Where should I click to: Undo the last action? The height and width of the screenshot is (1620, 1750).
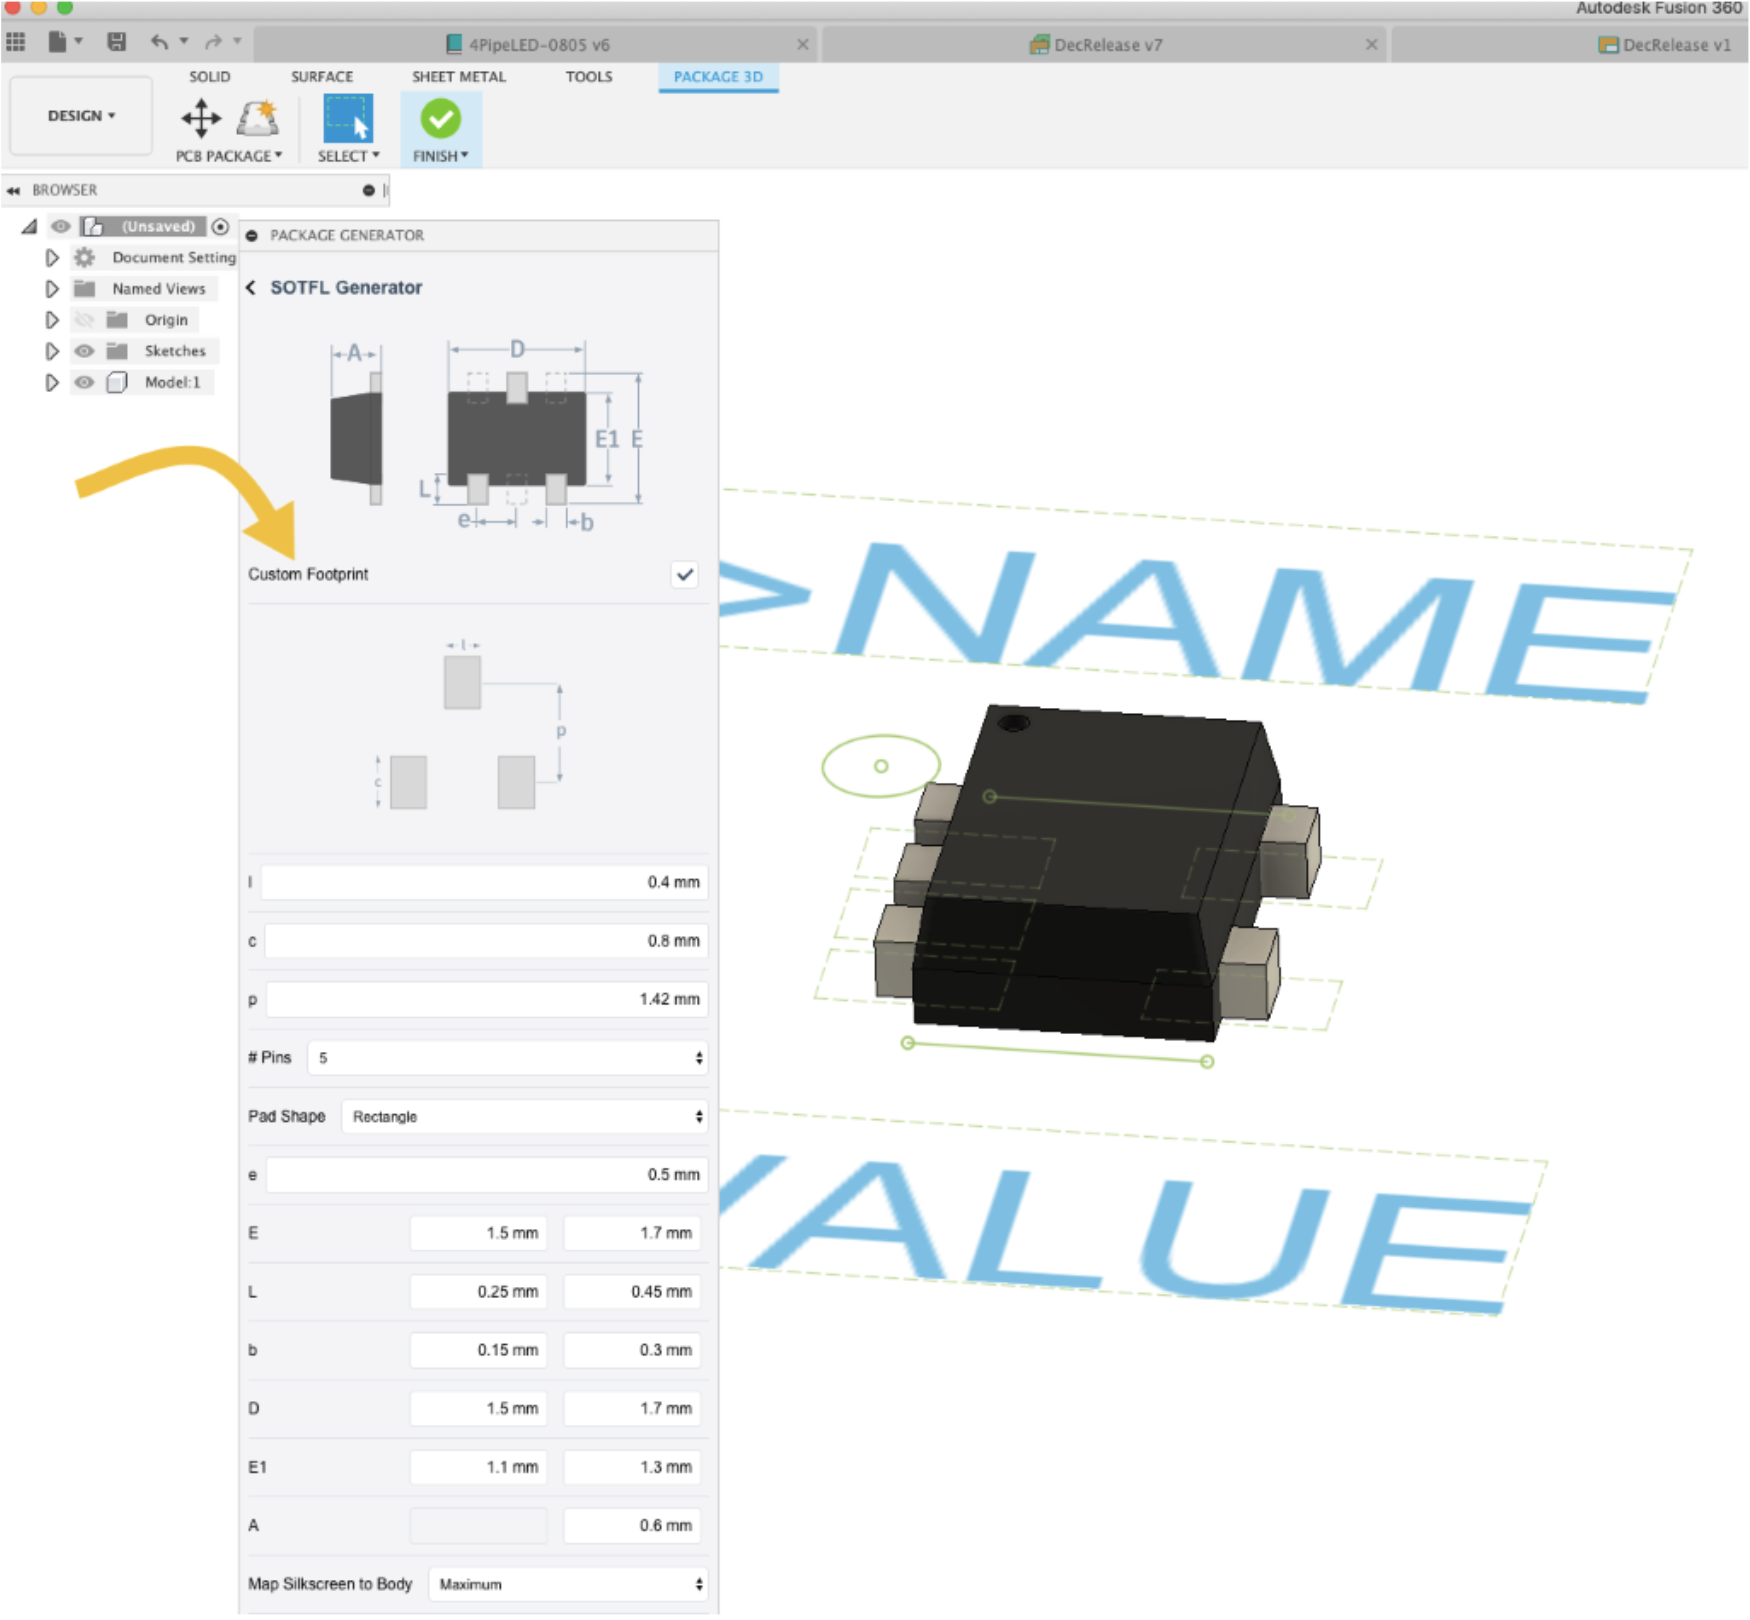tap(159, 42)
